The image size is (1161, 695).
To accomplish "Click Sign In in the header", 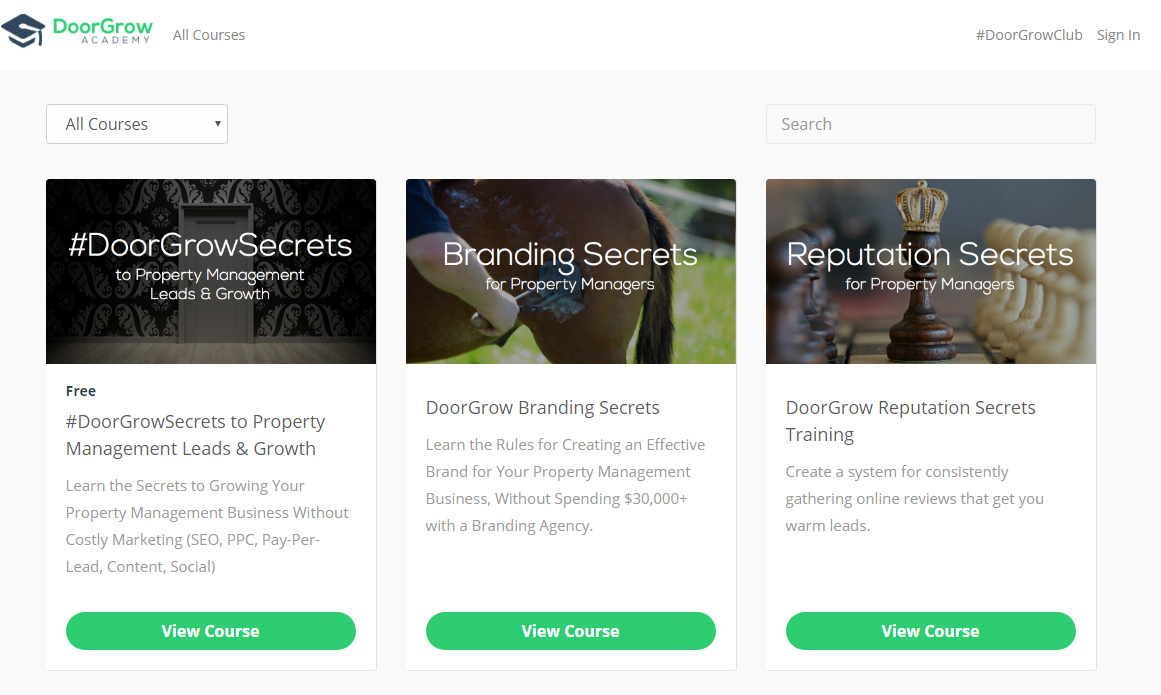I will tap(1118, 35).
